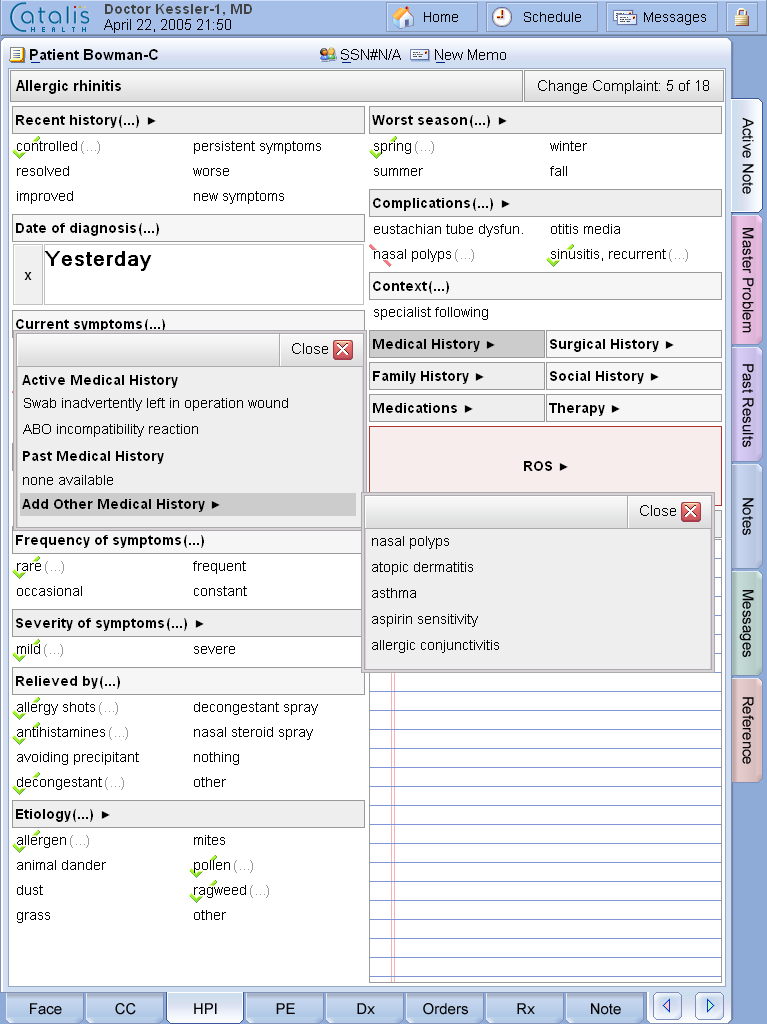
Task: Expand the Family History section
Action: point(457,376)
